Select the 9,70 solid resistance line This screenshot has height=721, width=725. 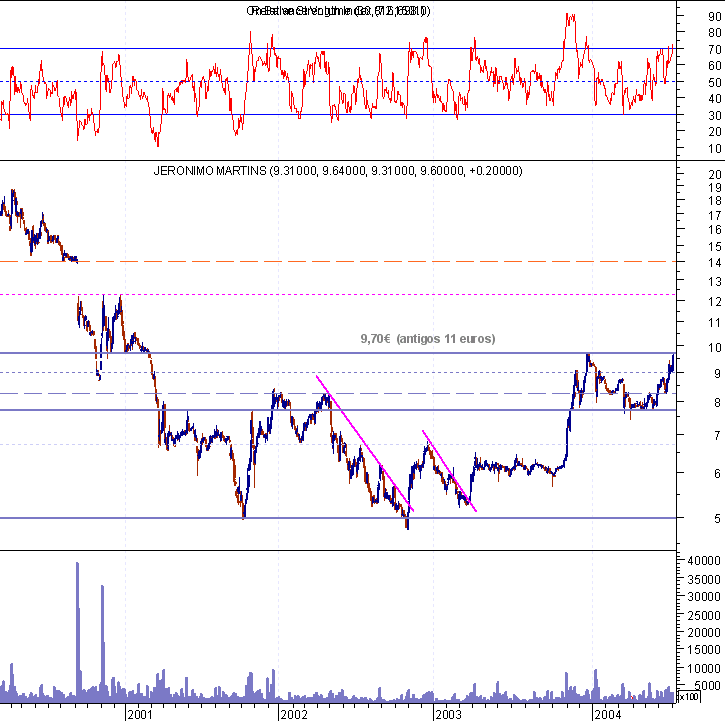click(338, 353)
